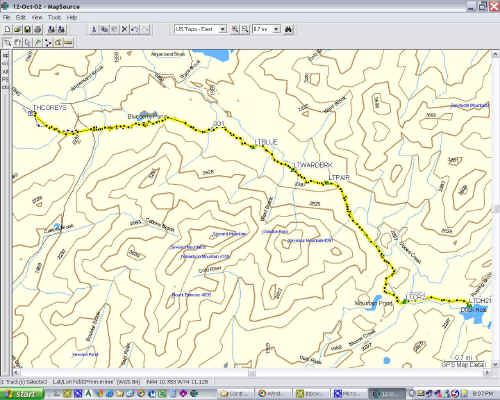Delete the selection with the X icon

[124, 29]
